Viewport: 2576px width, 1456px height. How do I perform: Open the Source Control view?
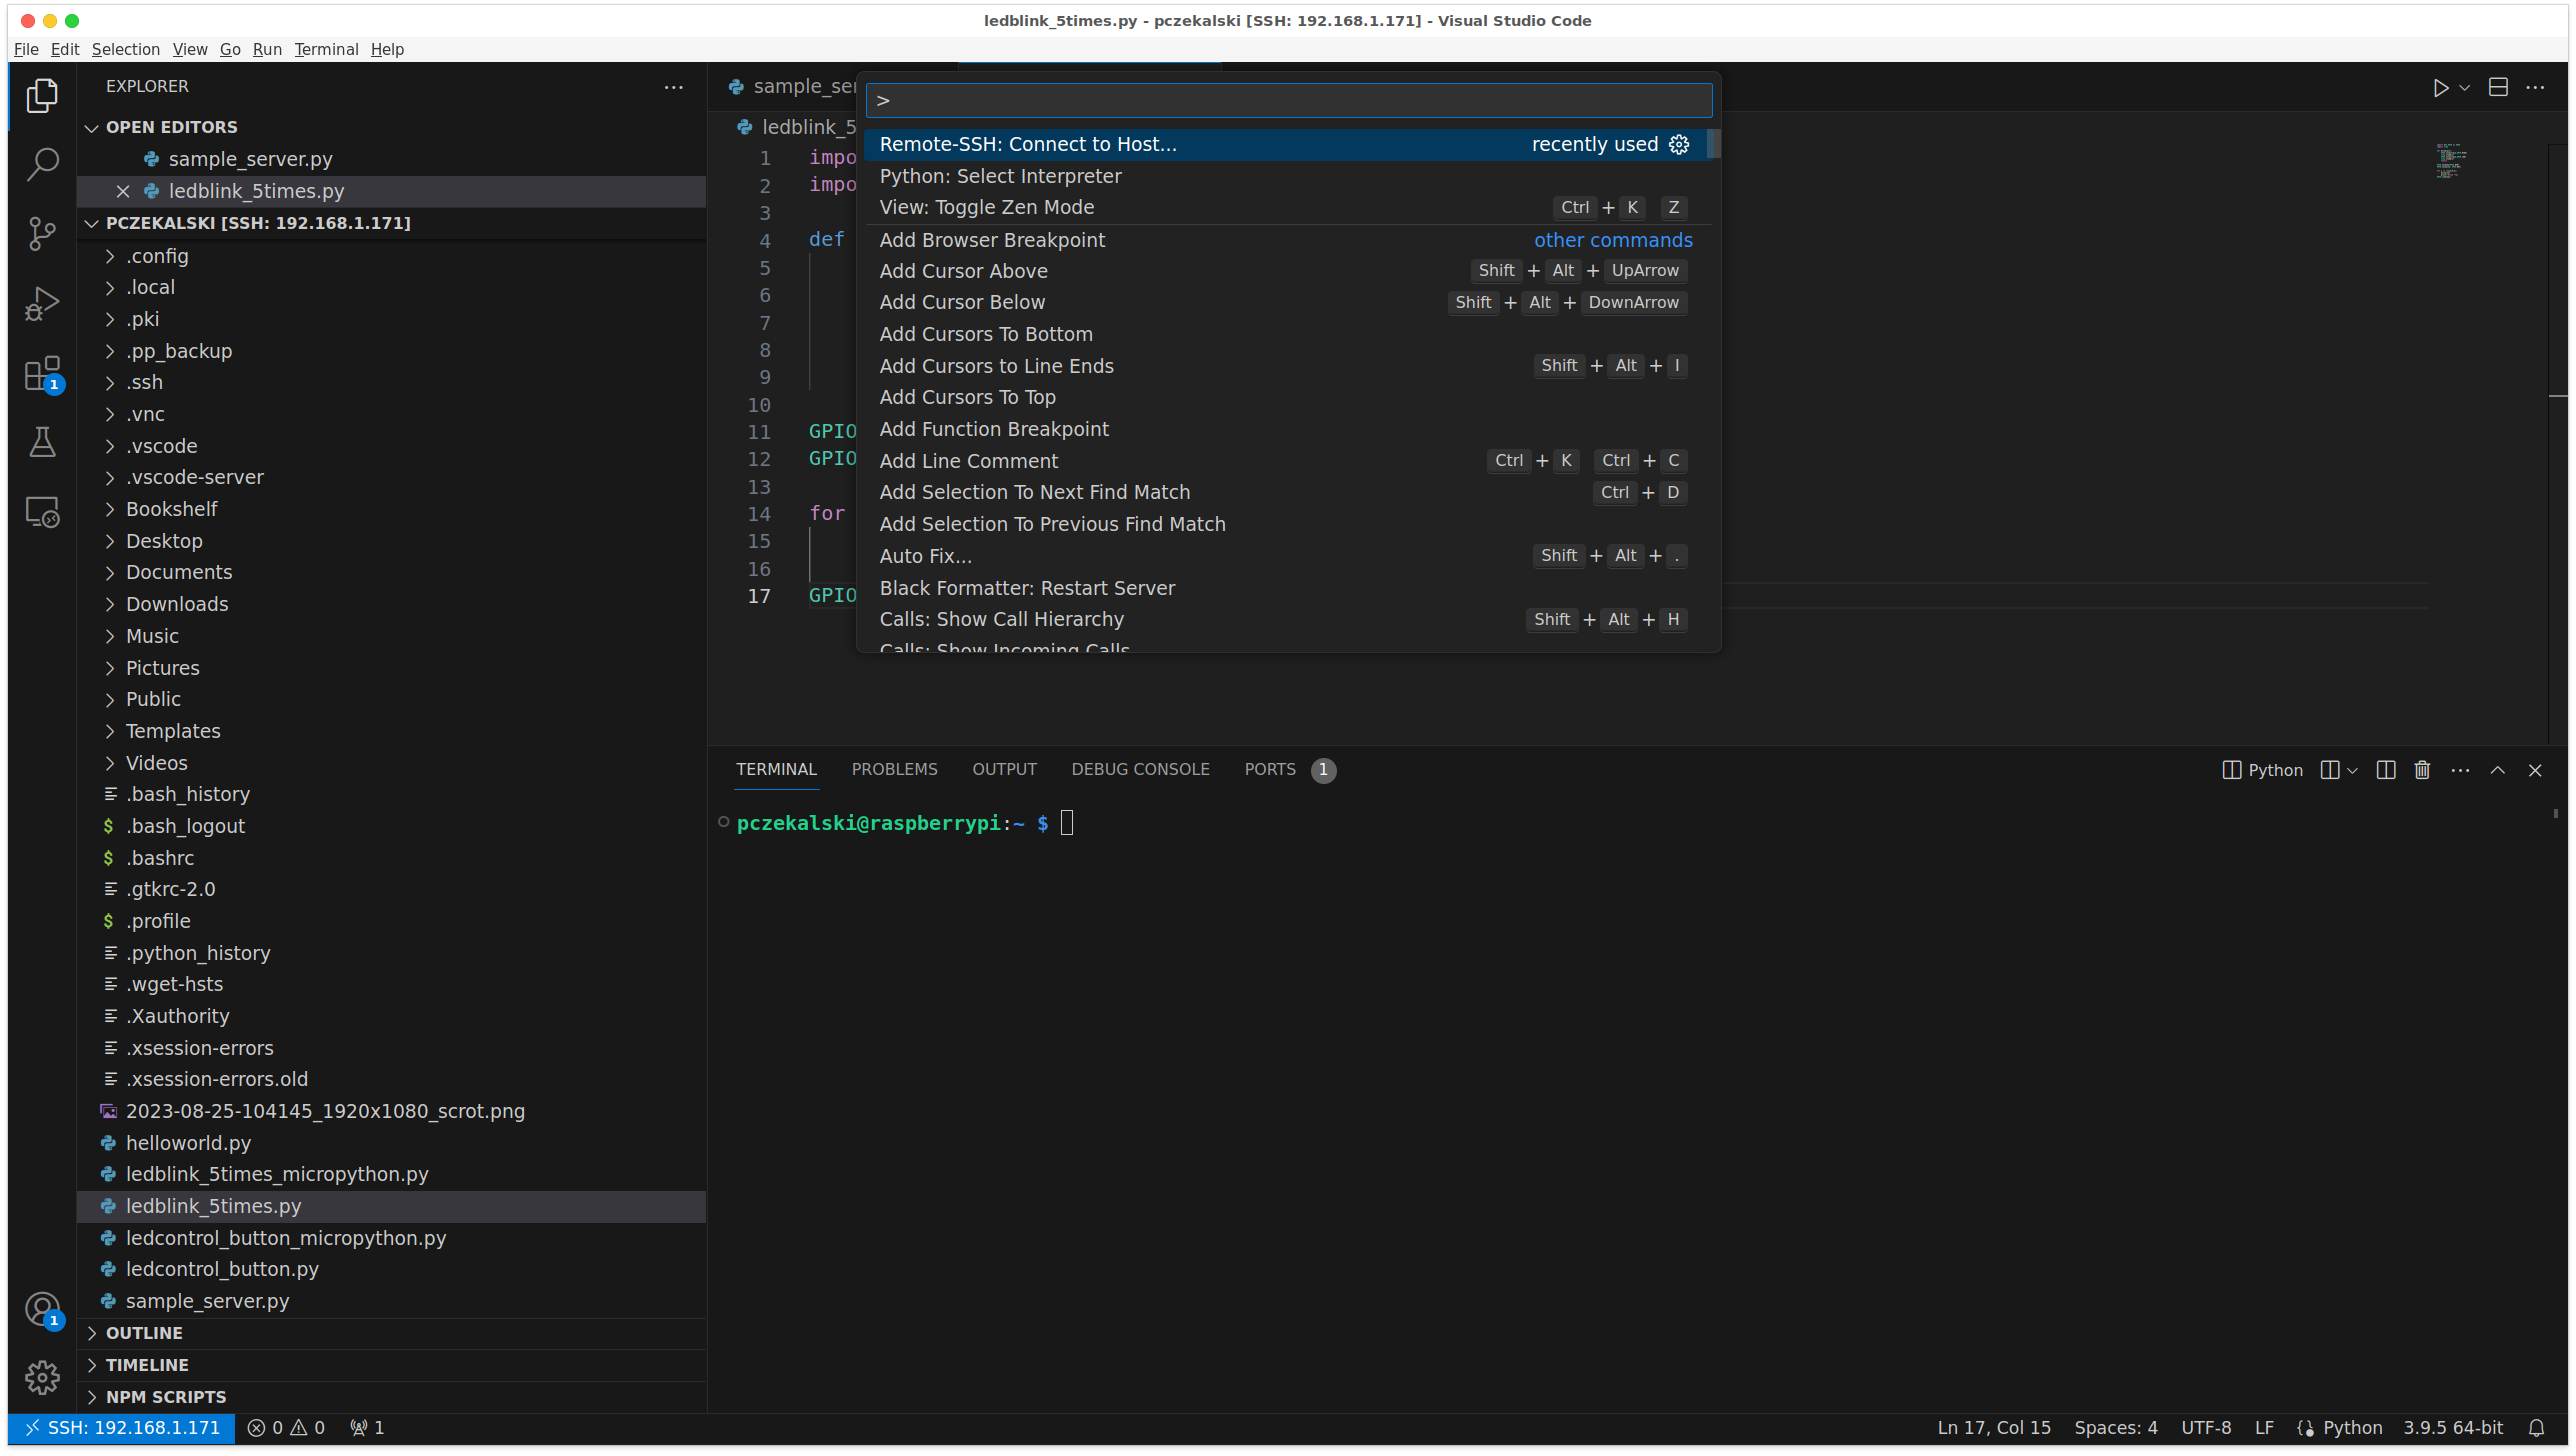42,233
